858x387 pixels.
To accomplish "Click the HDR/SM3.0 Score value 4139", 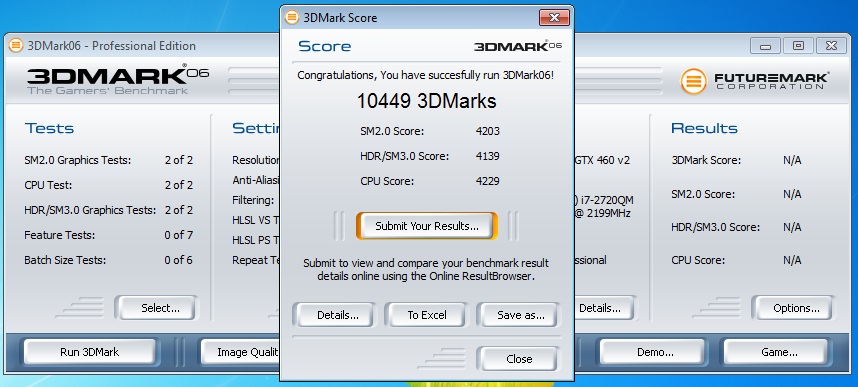I will pyautogui.click(x=488, y=156).
